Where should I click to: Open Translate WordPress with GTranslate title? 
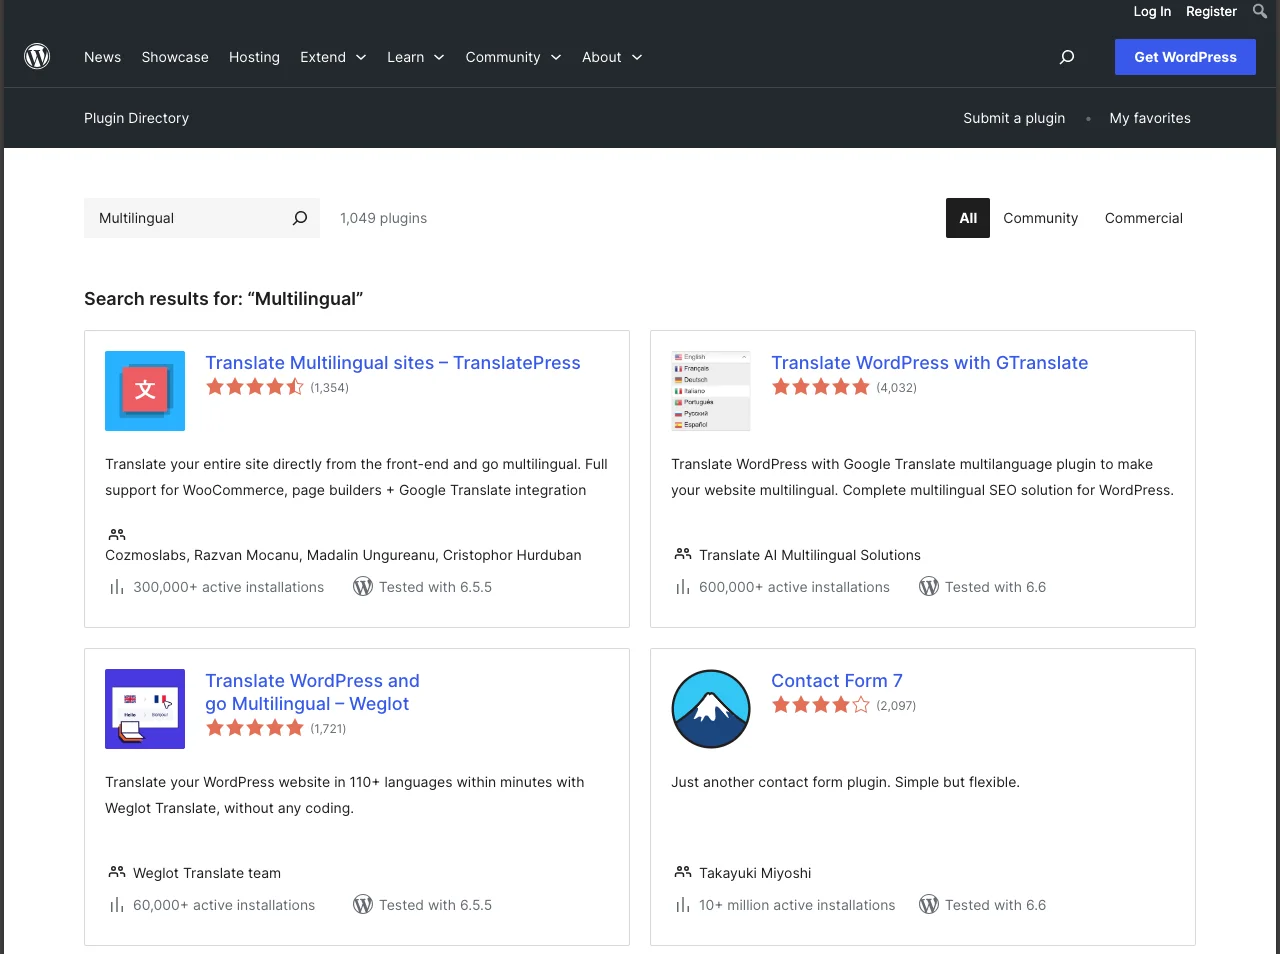[x=930, y=363]
